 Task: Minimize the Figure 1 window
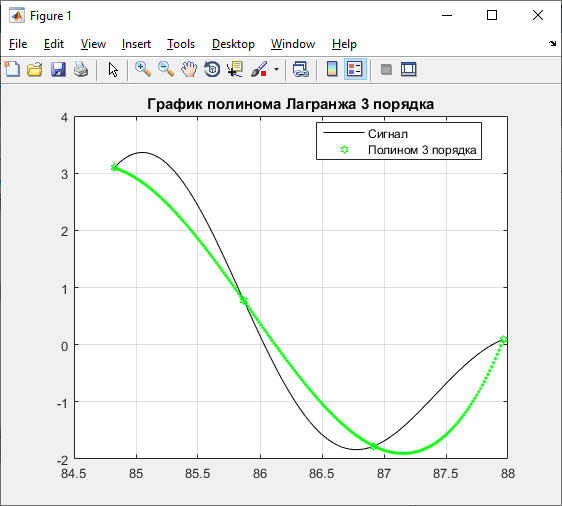(x=447, y=15)
